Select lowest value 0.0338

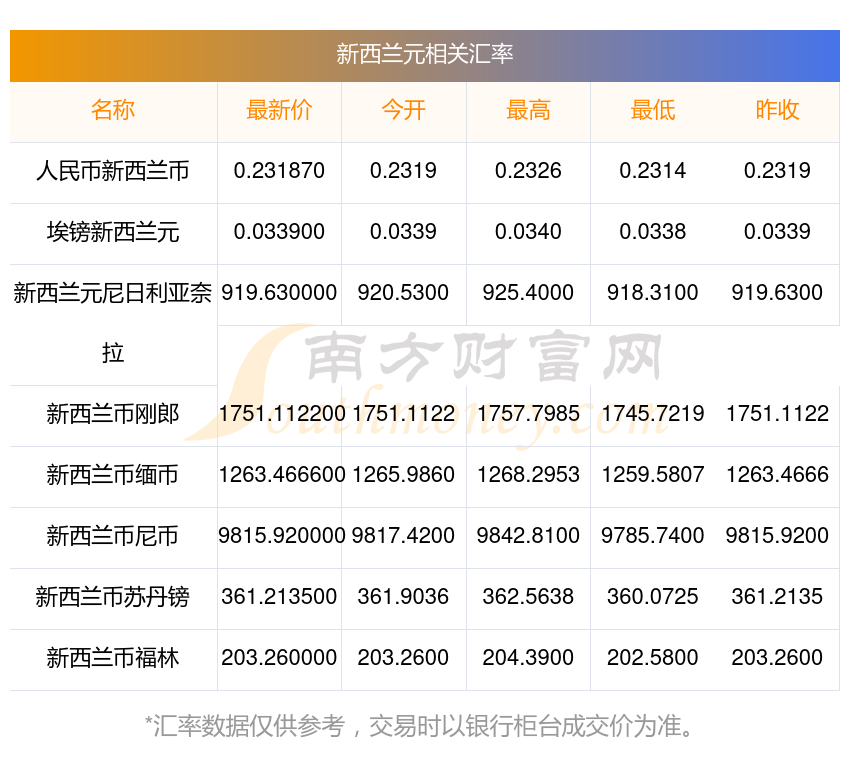point(653,232)
